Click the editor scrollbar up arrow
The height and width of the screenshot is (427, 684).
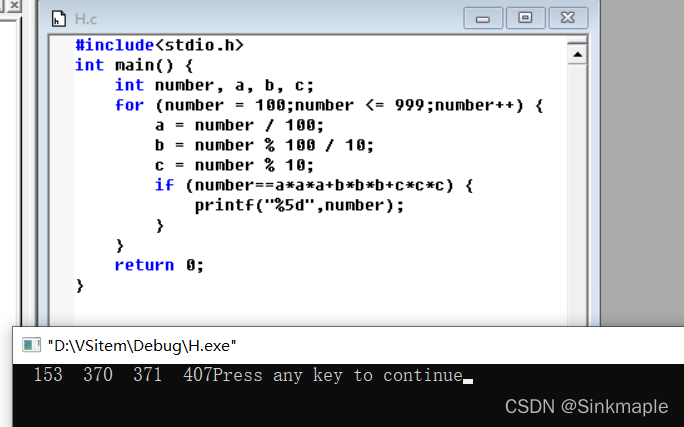[x=578, y=55]
